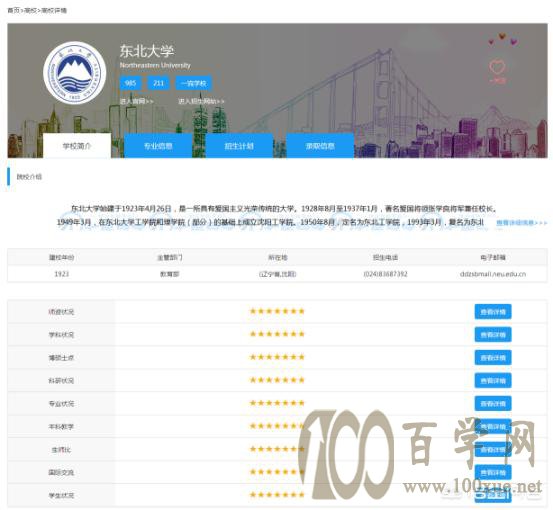Open the 院校 breadcrumb link

pos(30,10)
